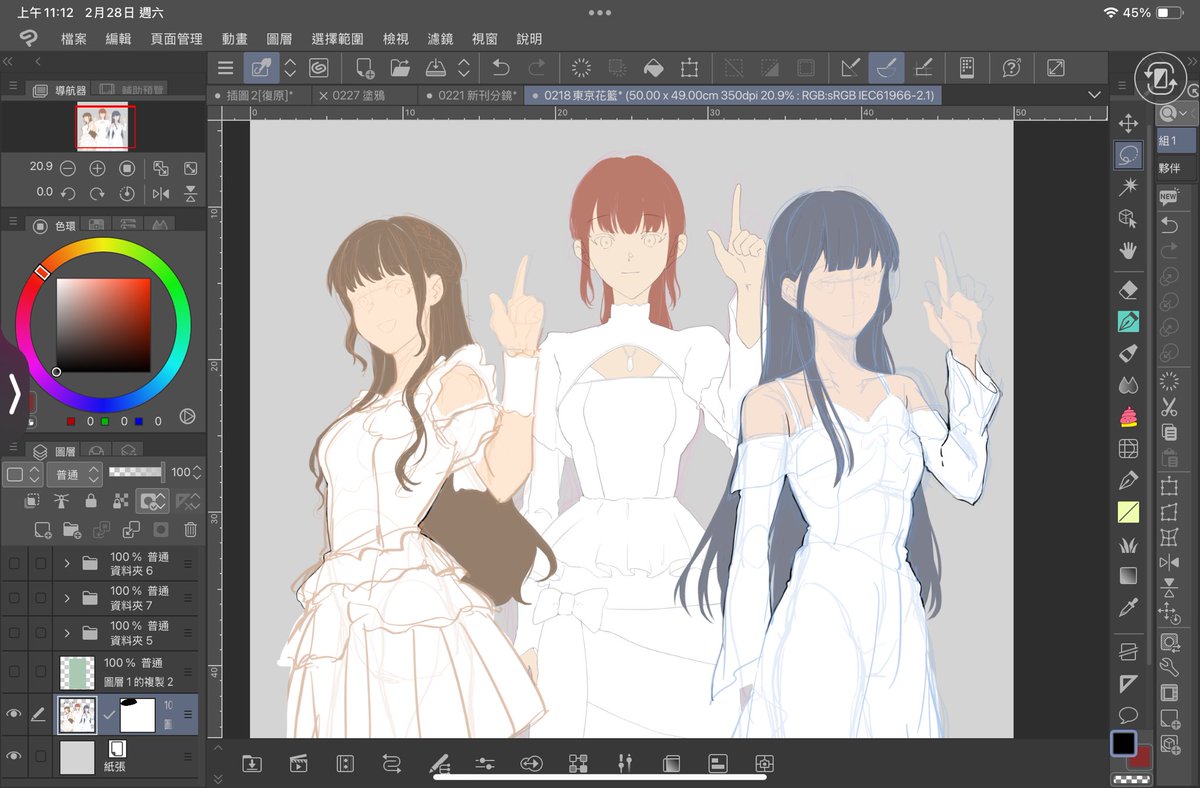Image resolution: width=1200 pixels, height=788 pixels.
Task: Select the Balloon text tool
Action: click(x=1128, y=714)
